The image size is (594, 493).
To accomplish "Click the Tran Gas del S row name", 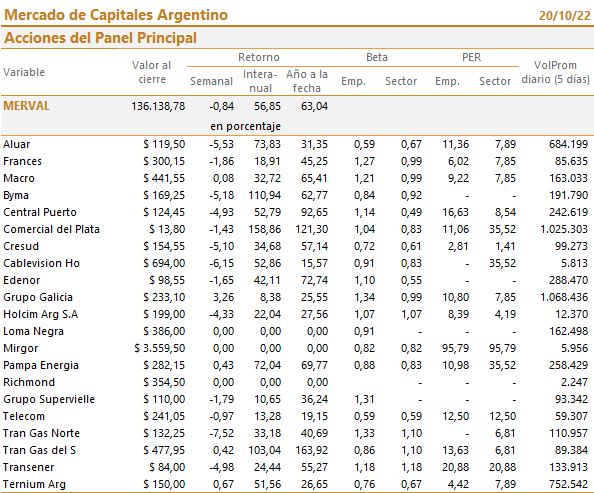I will point(39,451).
